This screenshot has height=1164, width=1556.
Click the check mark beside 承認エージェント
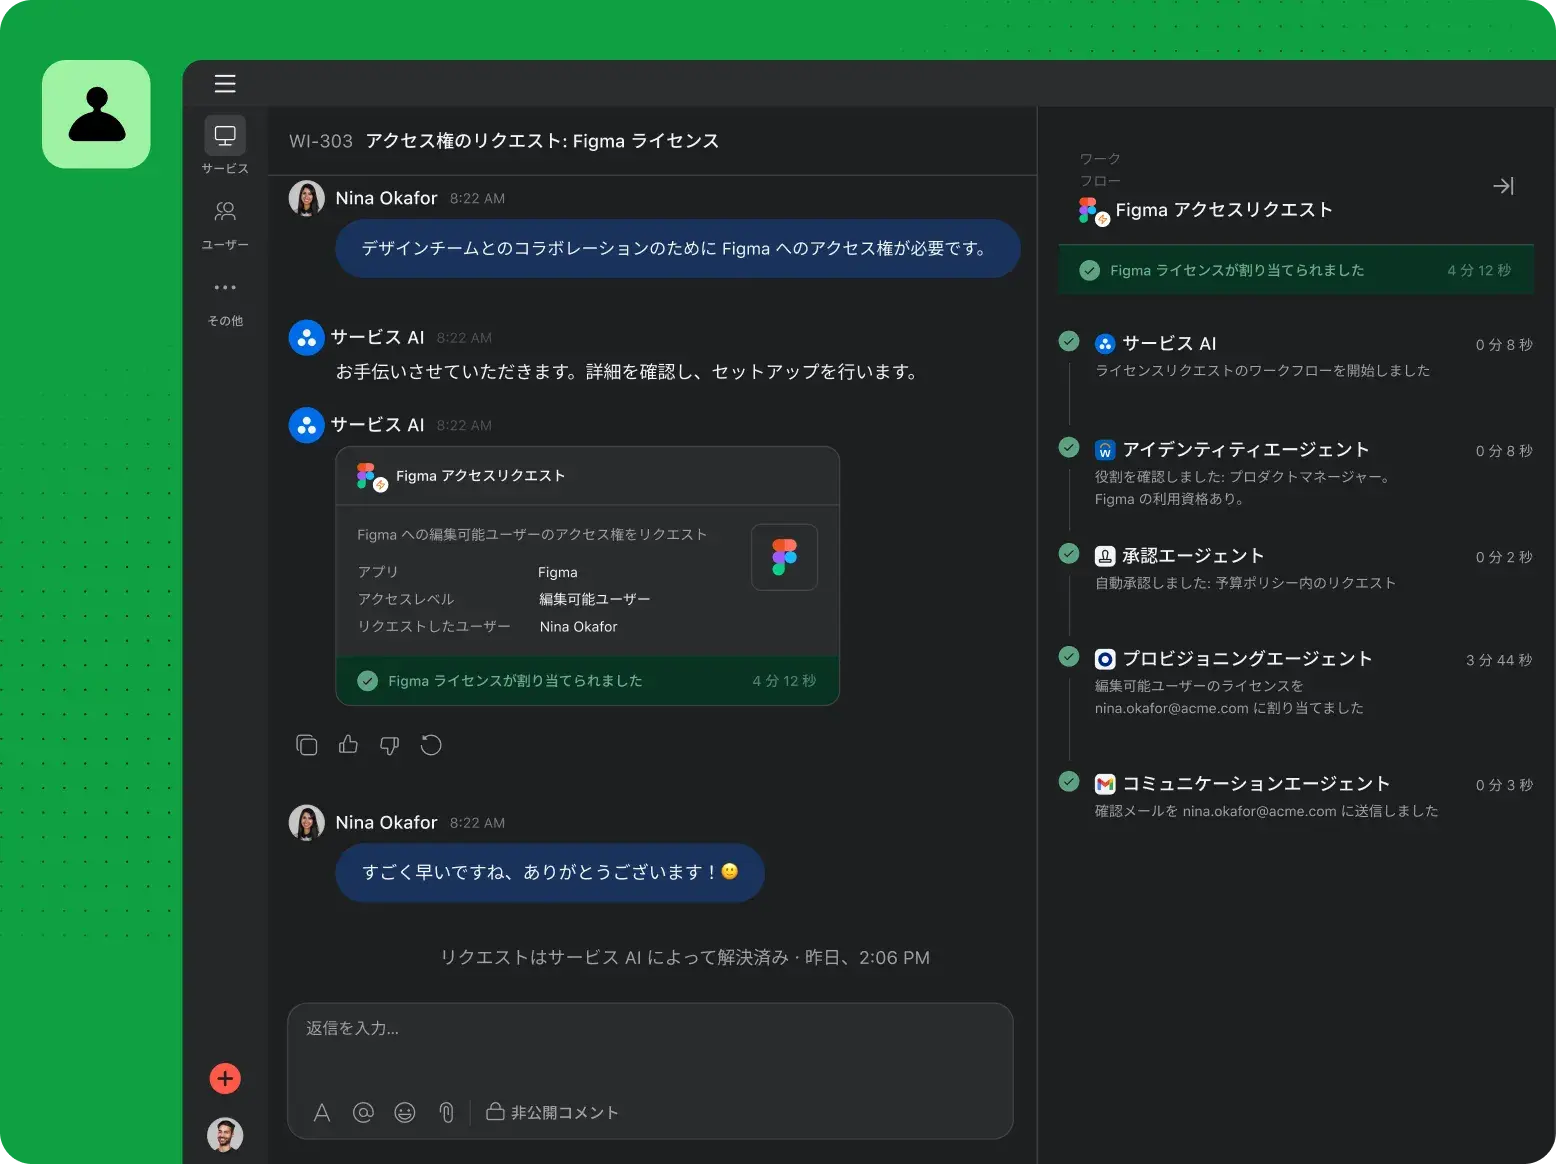point(1069,553)
